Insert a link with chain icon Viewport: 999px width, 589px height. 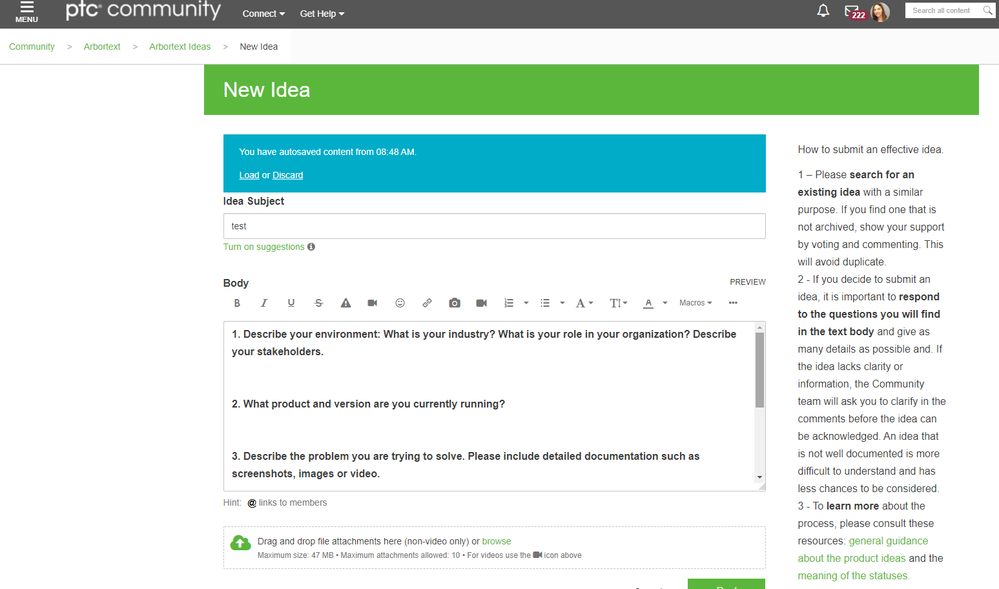tap(427, 303)
